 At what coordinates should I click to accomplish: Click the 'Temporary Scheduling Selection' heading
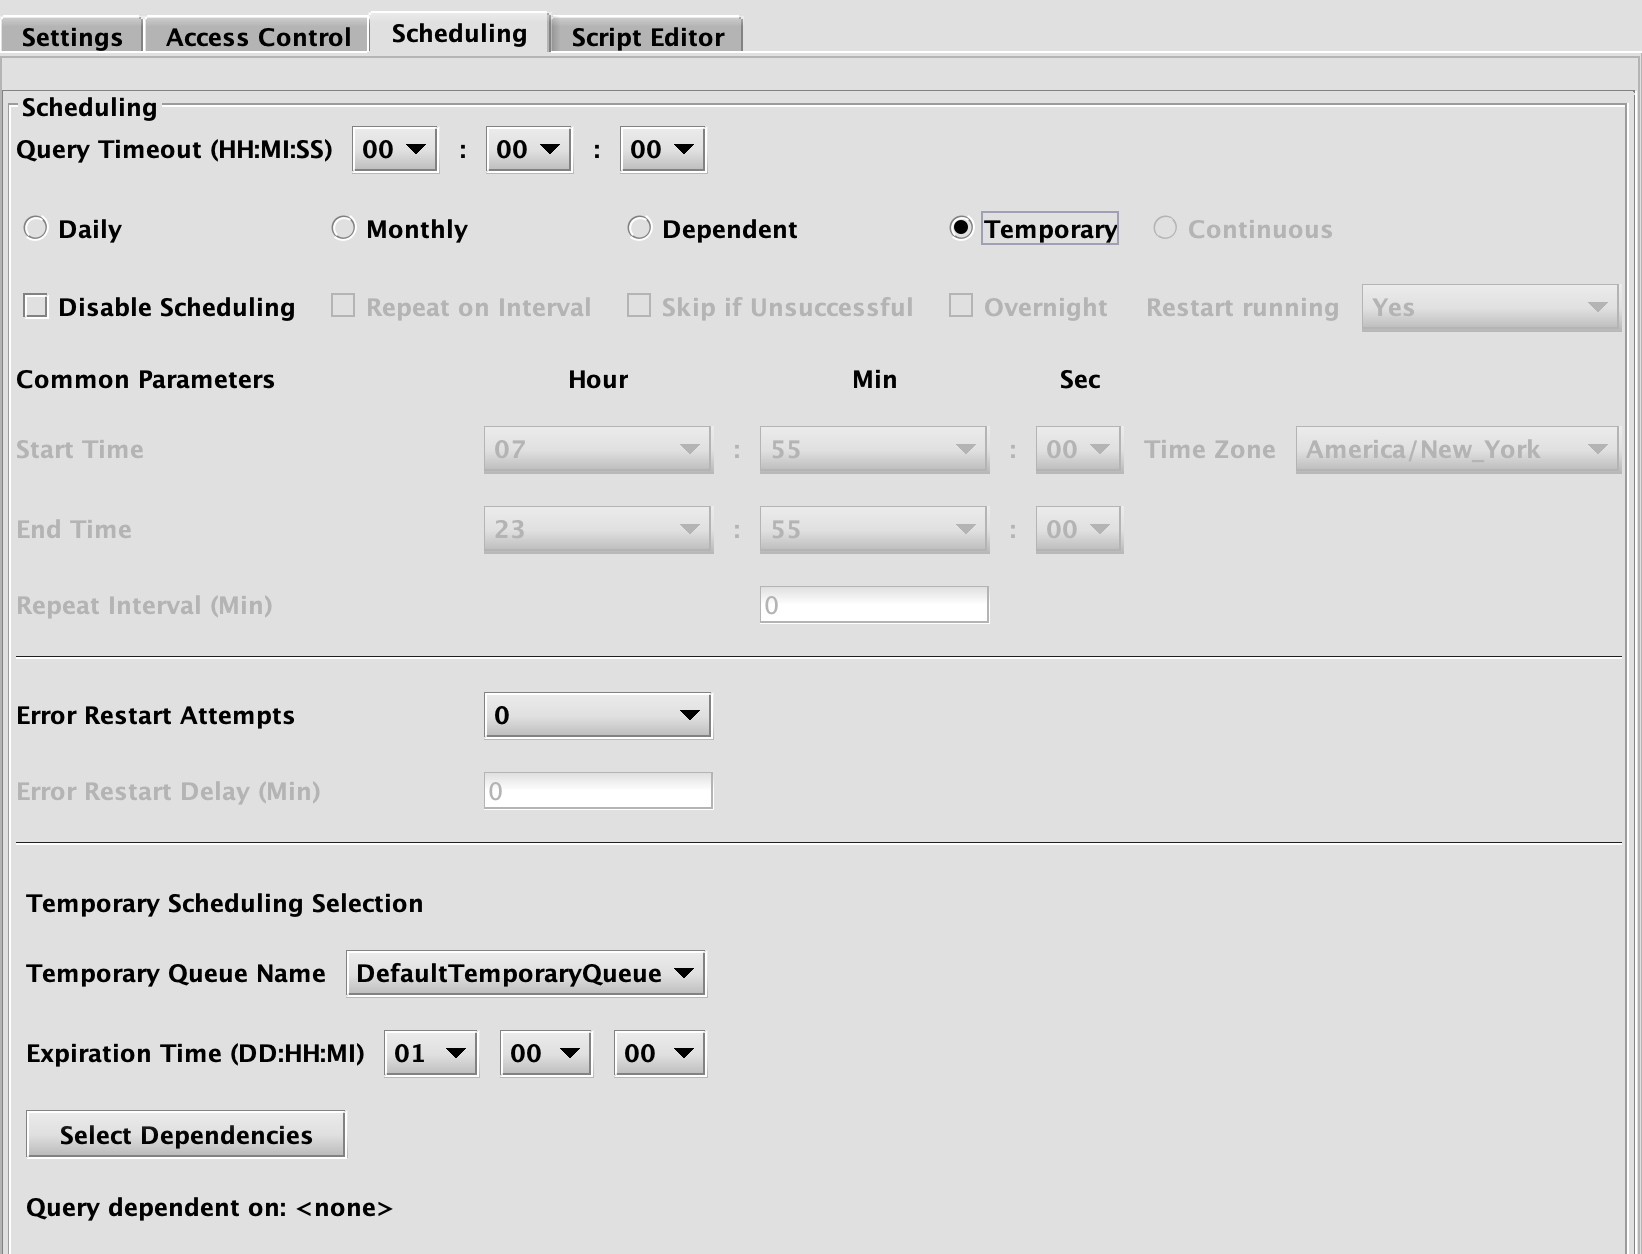click(225, 904)
